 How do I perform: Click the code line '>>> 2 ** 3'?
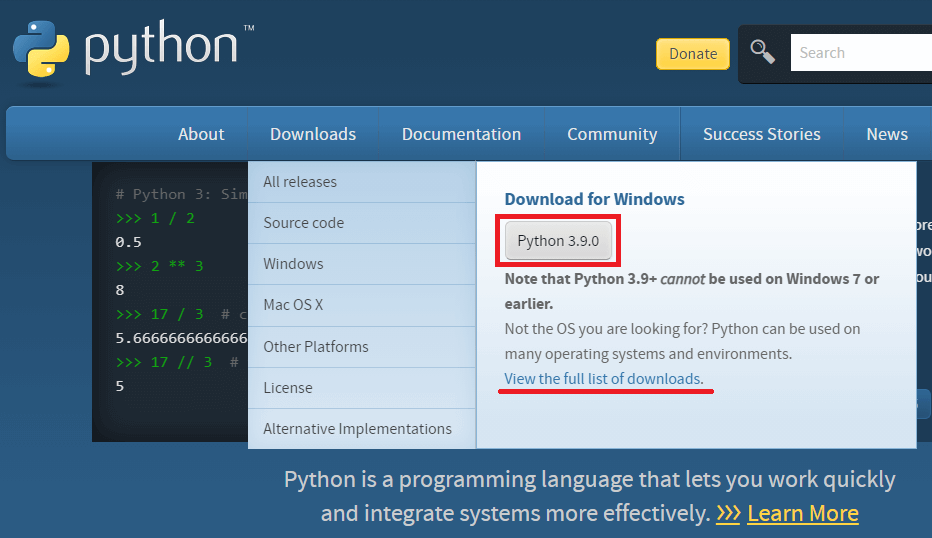(x=159, y=266)
